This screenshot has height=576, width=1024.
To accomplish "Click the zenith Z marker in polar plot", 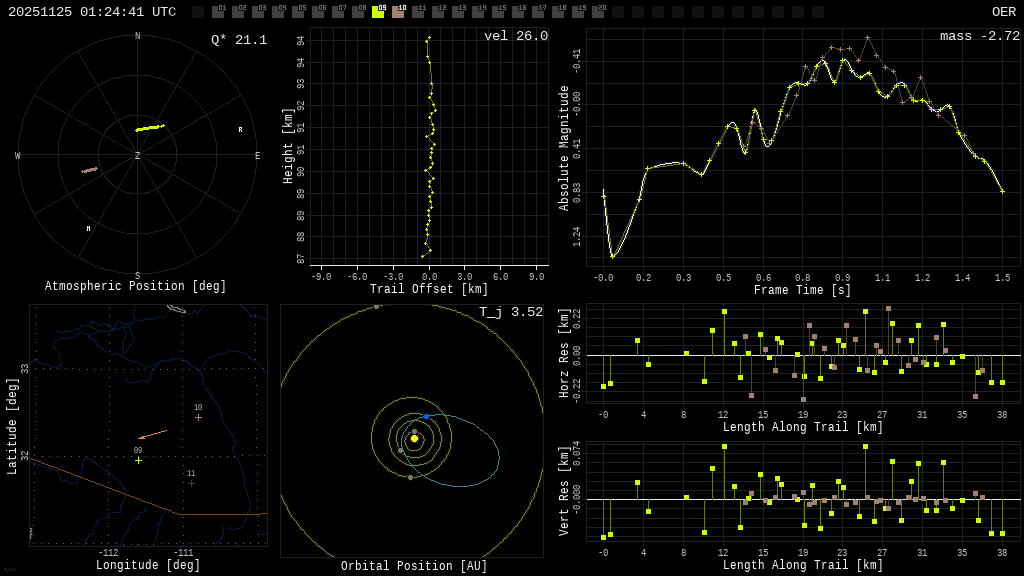I will tap(138, 156).
